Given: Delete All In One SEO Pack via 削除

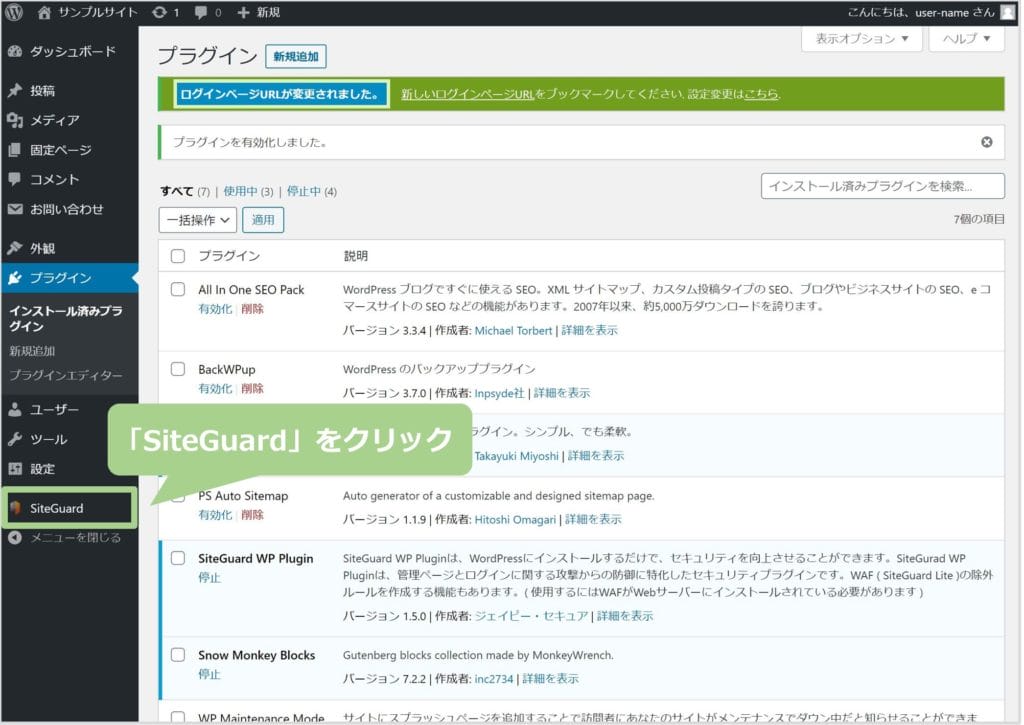Looking at the screenshot, I should (252, 309).
